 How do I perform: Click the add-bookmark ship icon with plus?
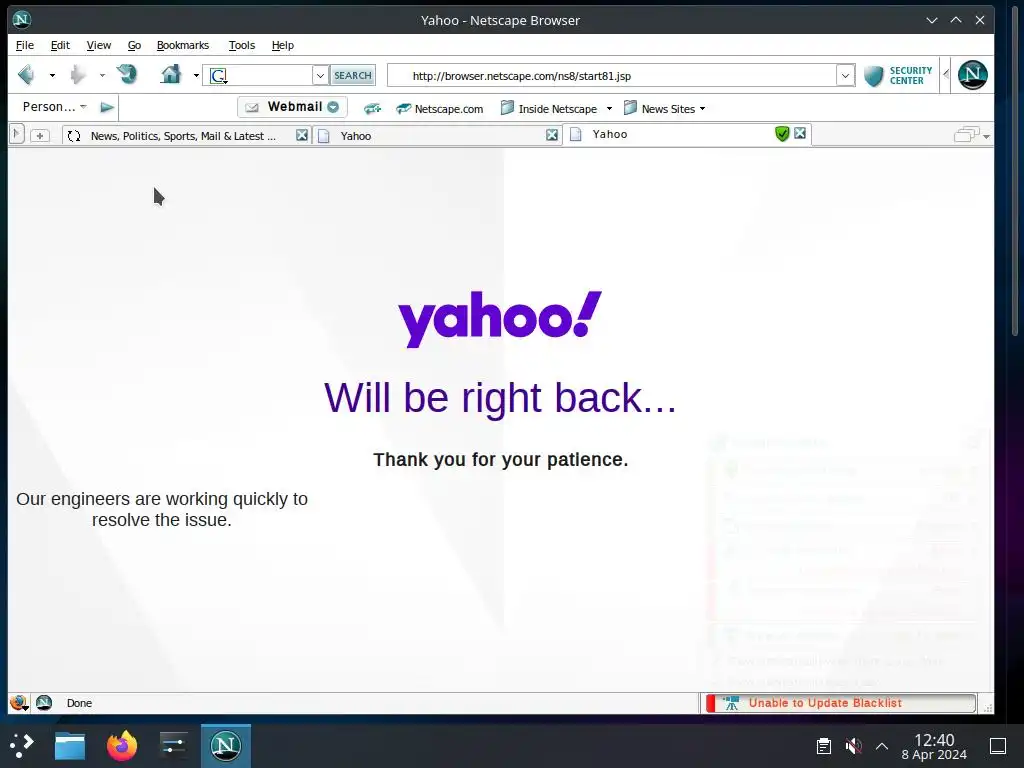372,108
